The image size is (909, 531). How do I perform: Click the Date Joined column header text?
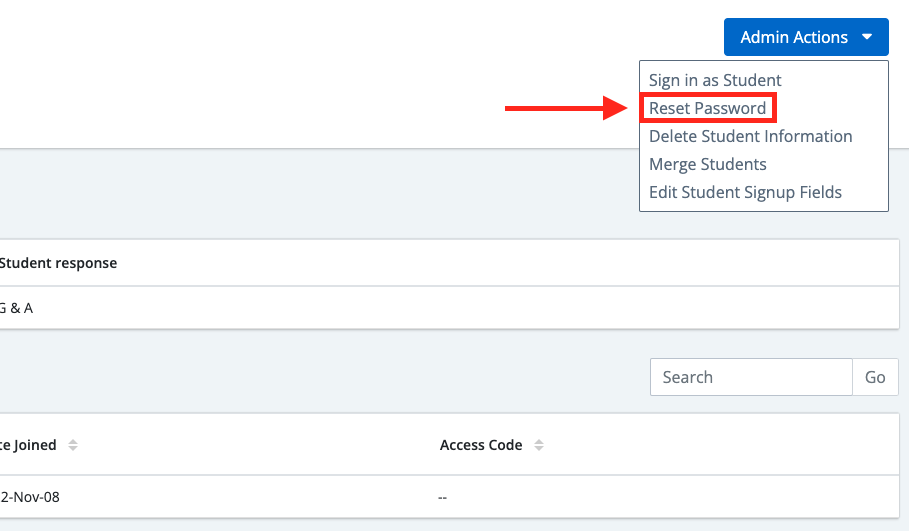click(x=28, y=445)
